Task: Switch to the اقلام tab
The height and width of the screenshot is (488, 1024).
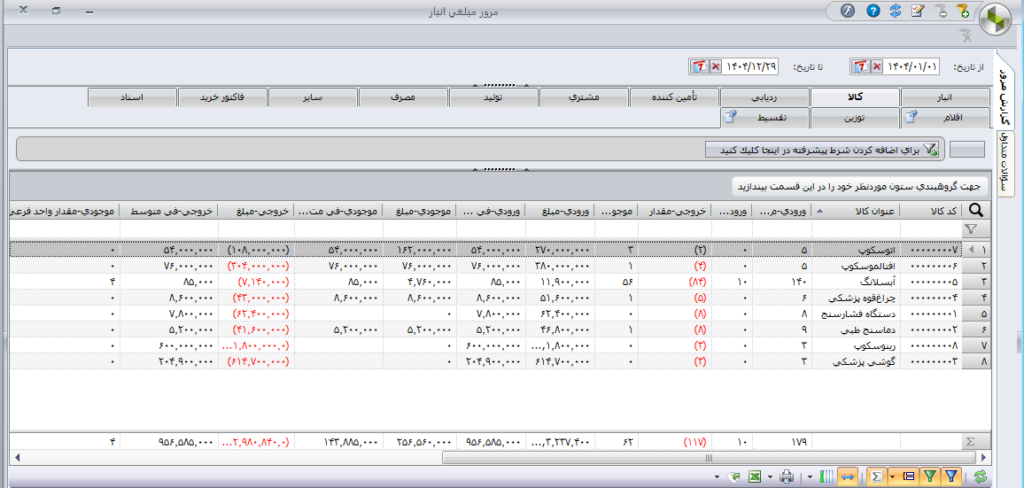Action: tap(945, 118)
